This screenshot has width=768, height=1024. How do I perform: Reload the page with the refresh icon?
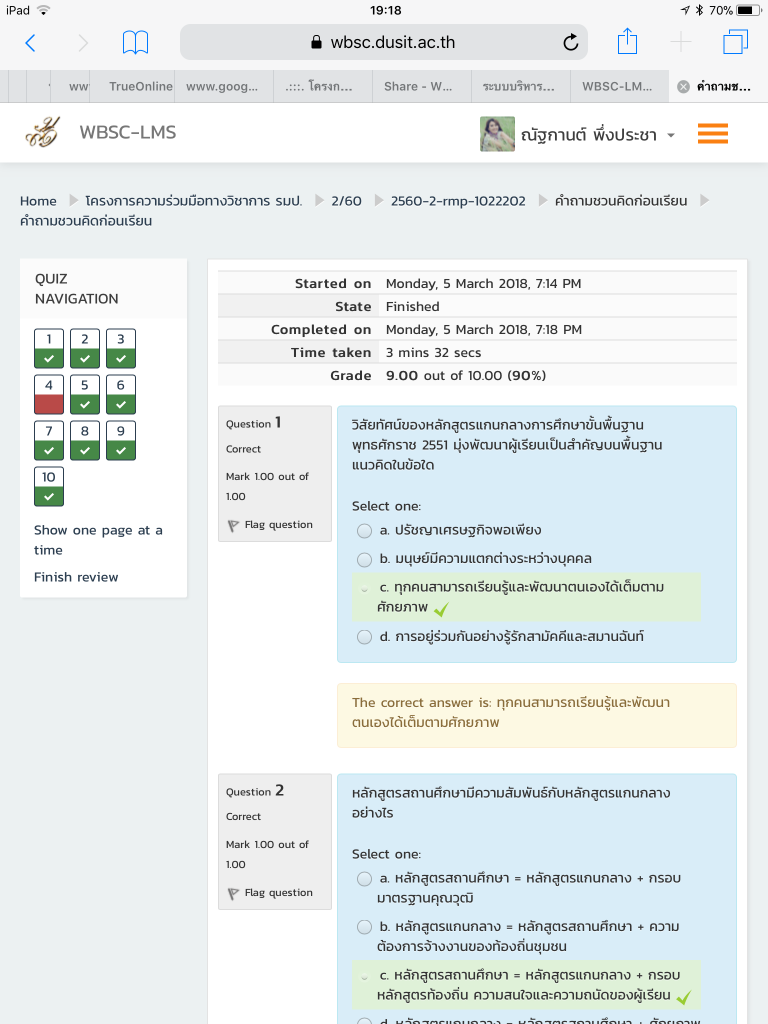[x=570, y=42]
